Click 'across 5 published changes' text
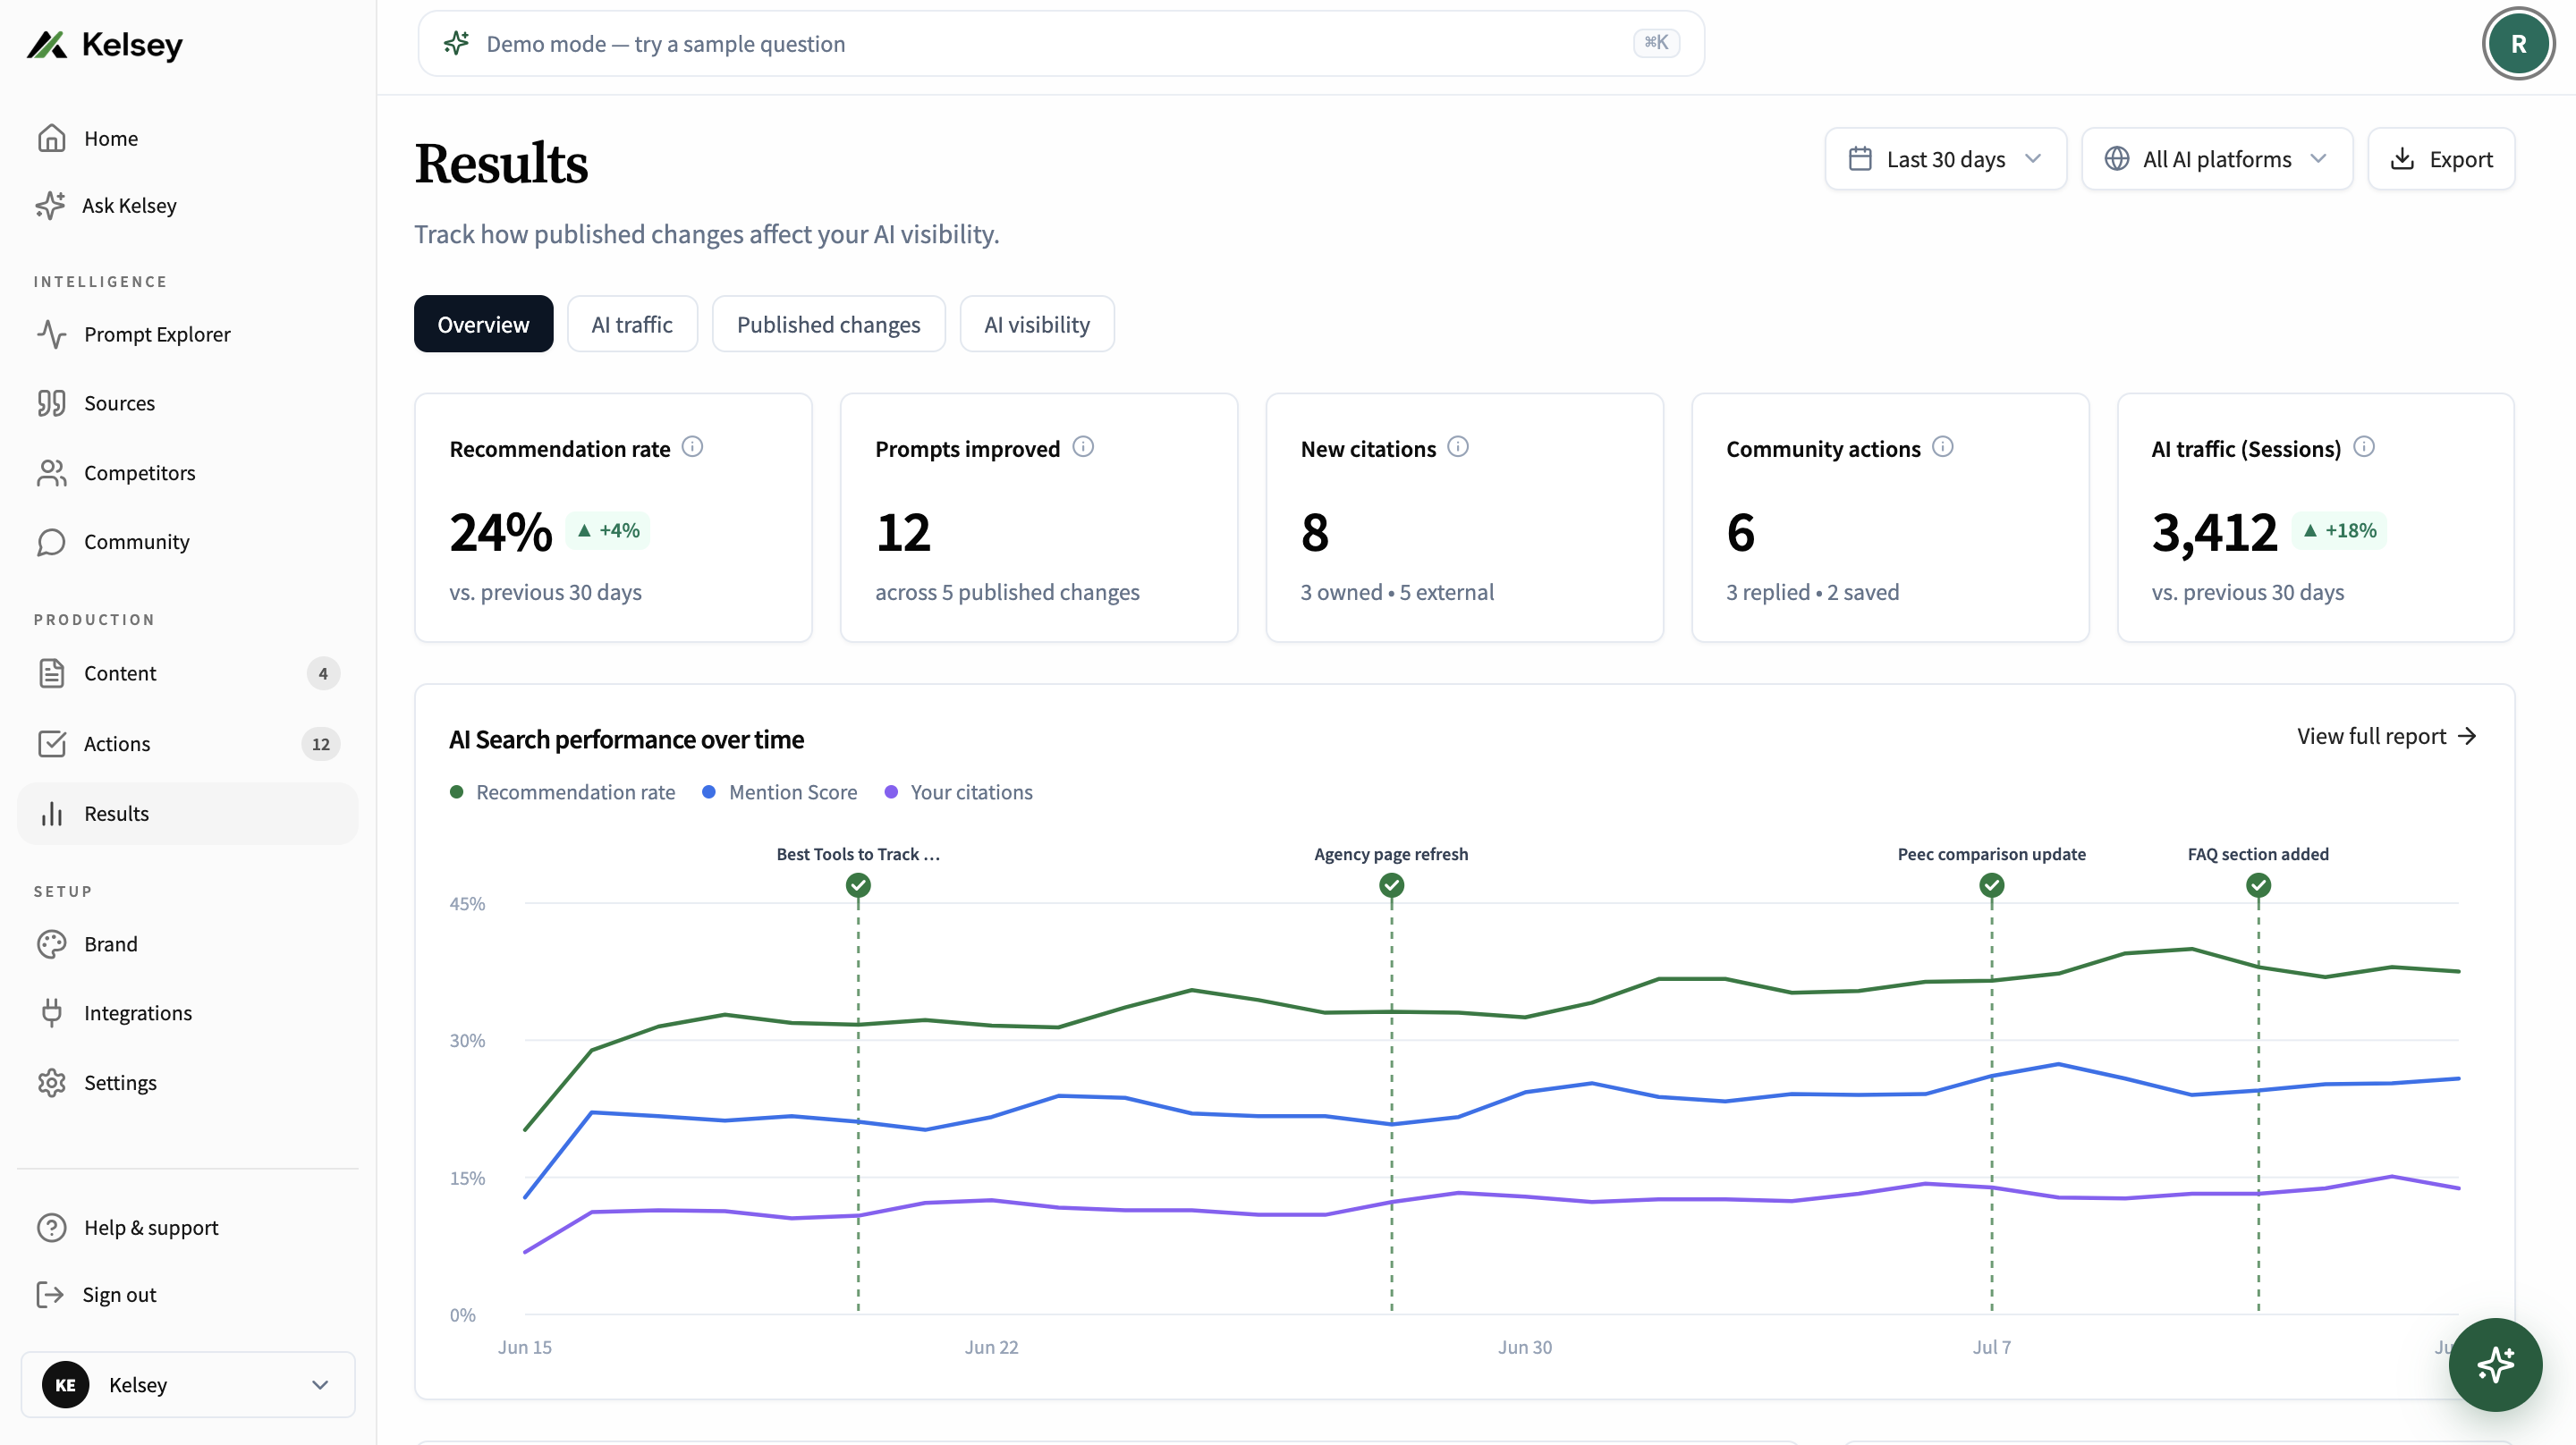This screenshot has width=2576, height=1445. [x=1007, y=592]
